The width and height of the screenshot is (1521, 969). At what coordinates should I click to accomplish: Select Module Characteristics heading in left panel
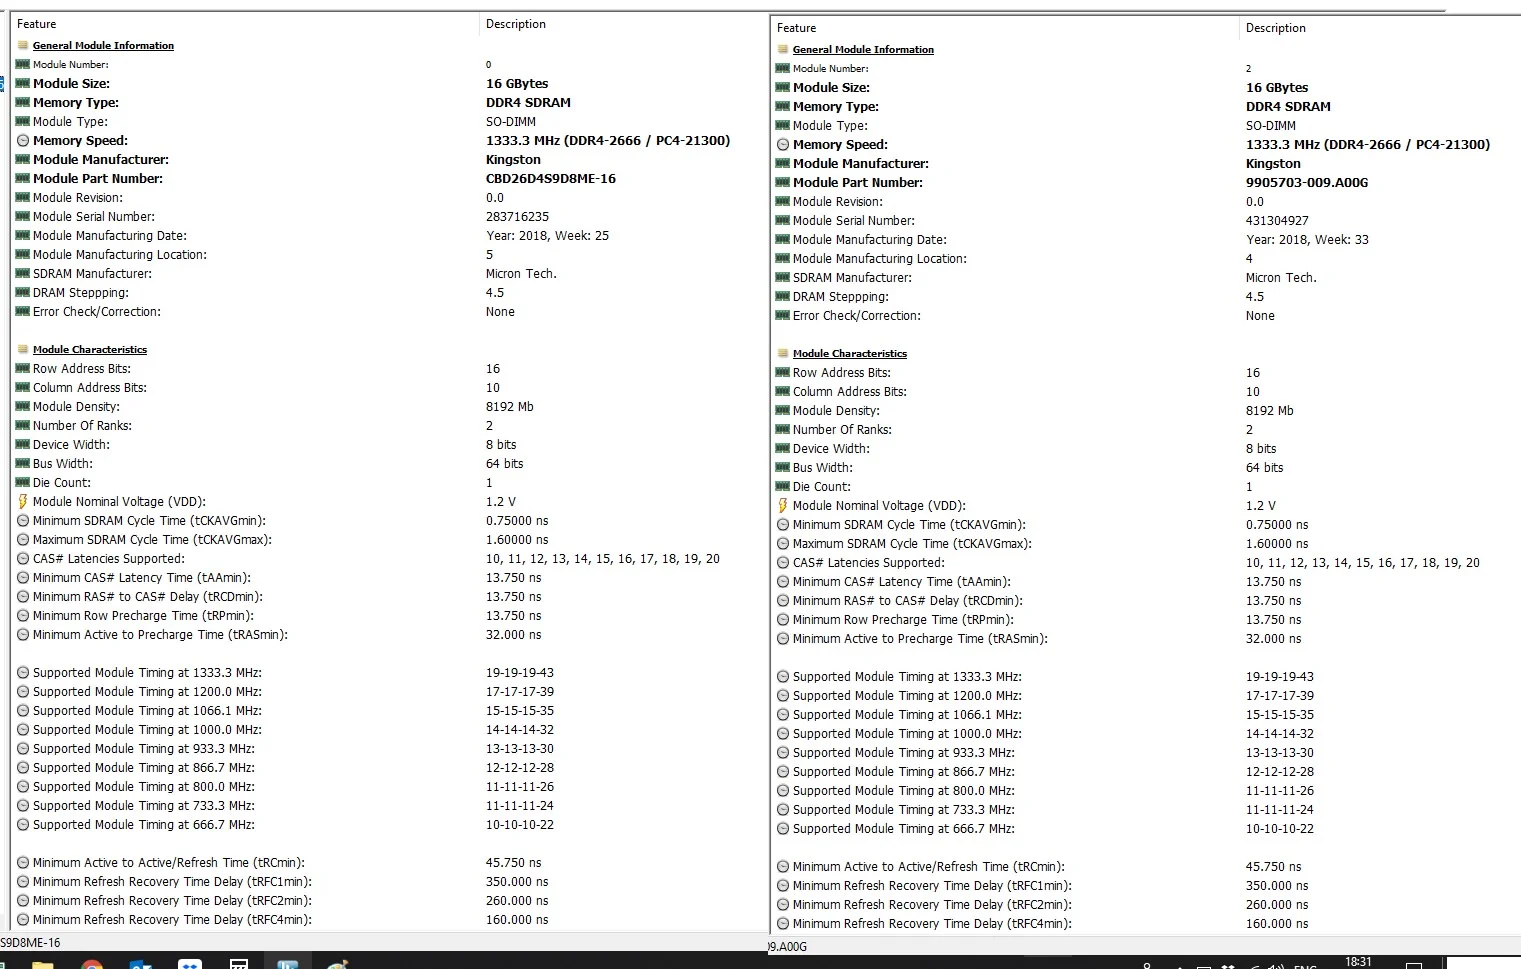90,349
